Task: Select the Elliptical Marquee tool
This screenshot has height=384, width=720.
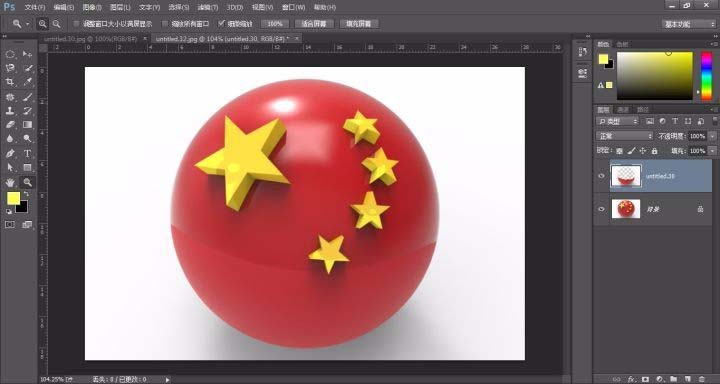Action: point(10,54)
